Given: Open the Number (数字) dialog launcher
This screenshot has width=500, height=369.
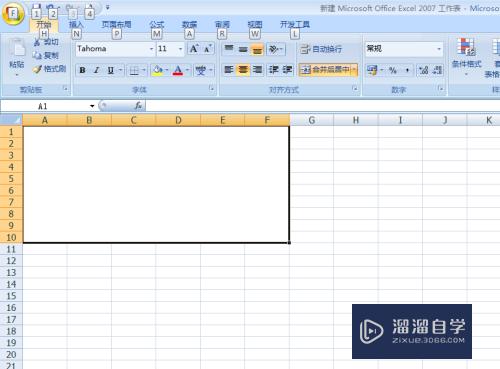Looking at the screenshot, I should coord(441,89).
